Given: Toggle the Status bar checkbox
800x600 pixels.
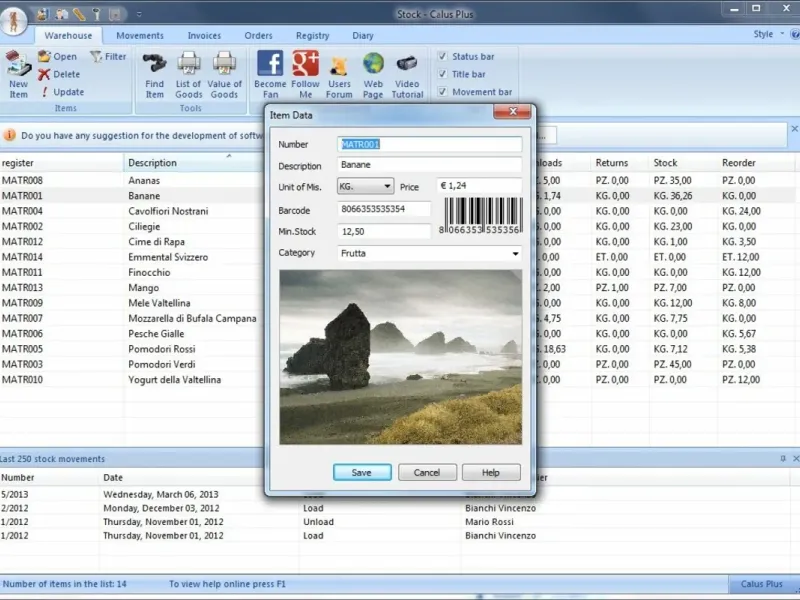Looking at the screenshot, I should 443,57.
